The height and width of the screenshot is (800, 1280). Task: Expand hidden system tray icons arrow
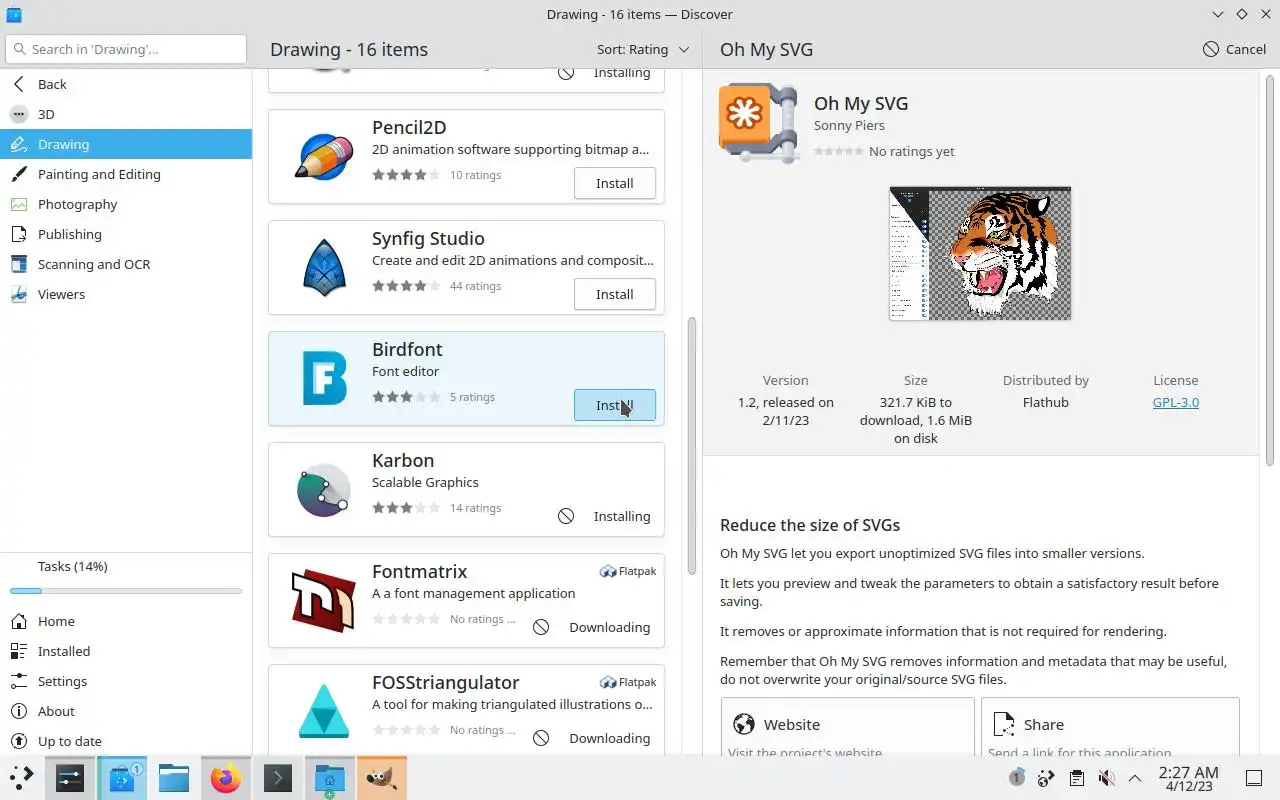tap(1135, 778)
